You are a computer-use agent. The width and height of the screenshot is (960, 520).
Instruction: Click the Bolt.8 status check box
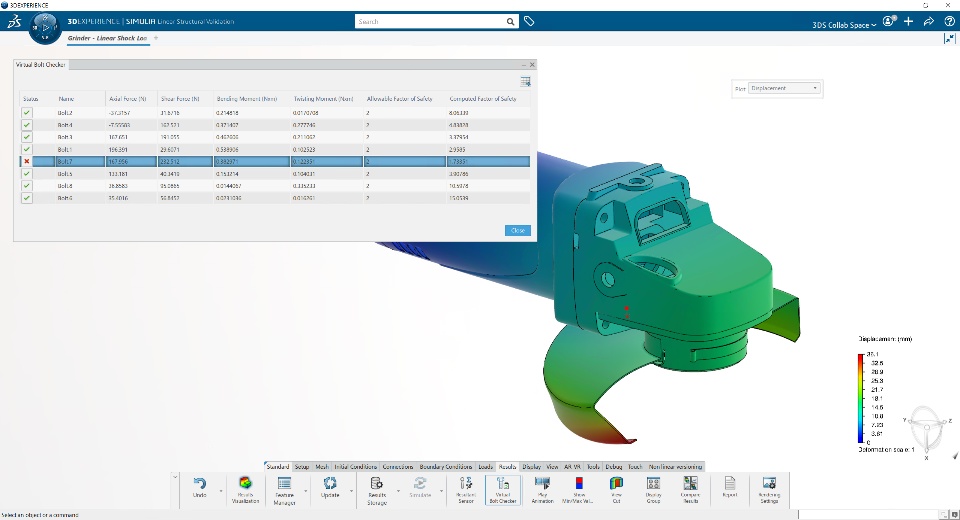point(26,186)
